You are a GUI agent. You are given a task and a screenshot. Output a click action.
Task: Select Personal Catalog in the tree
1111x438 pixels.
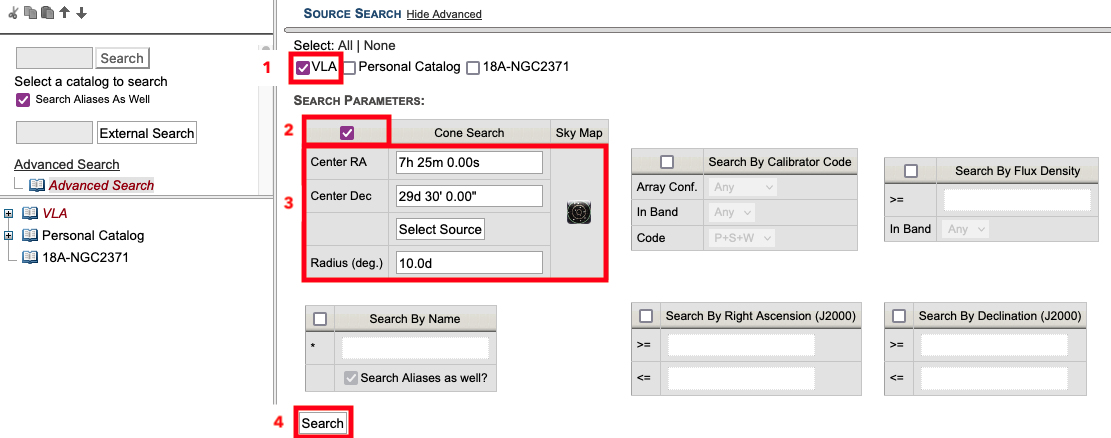coord(93,236)
